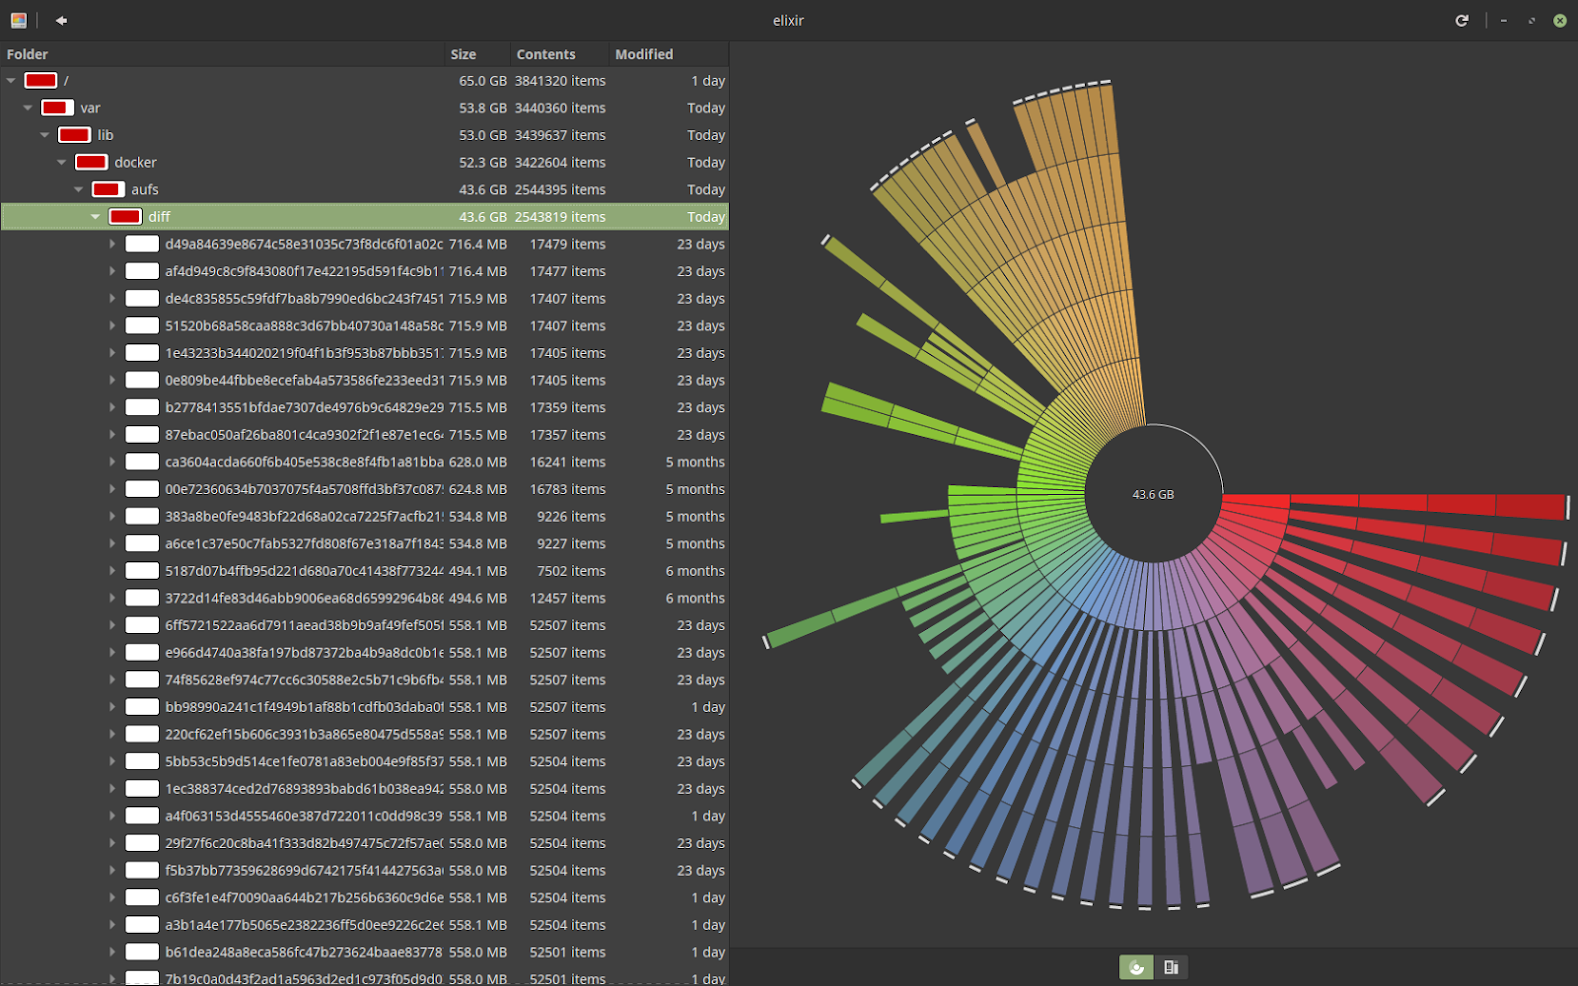Select the lib folder row
The height and width of the screenshot is (986, 1578).
(x=364, y=135)
